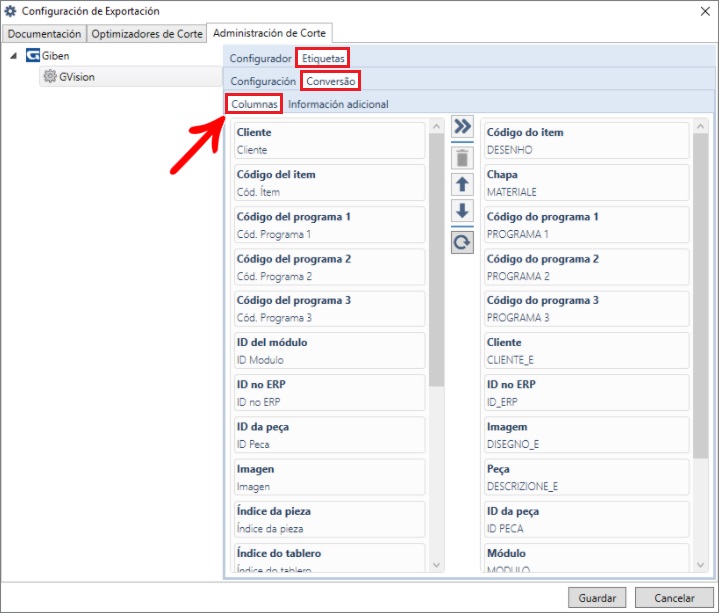Select 'Imagen' item in left list
This screenshot has width=719, height=613.
[329, 477]
